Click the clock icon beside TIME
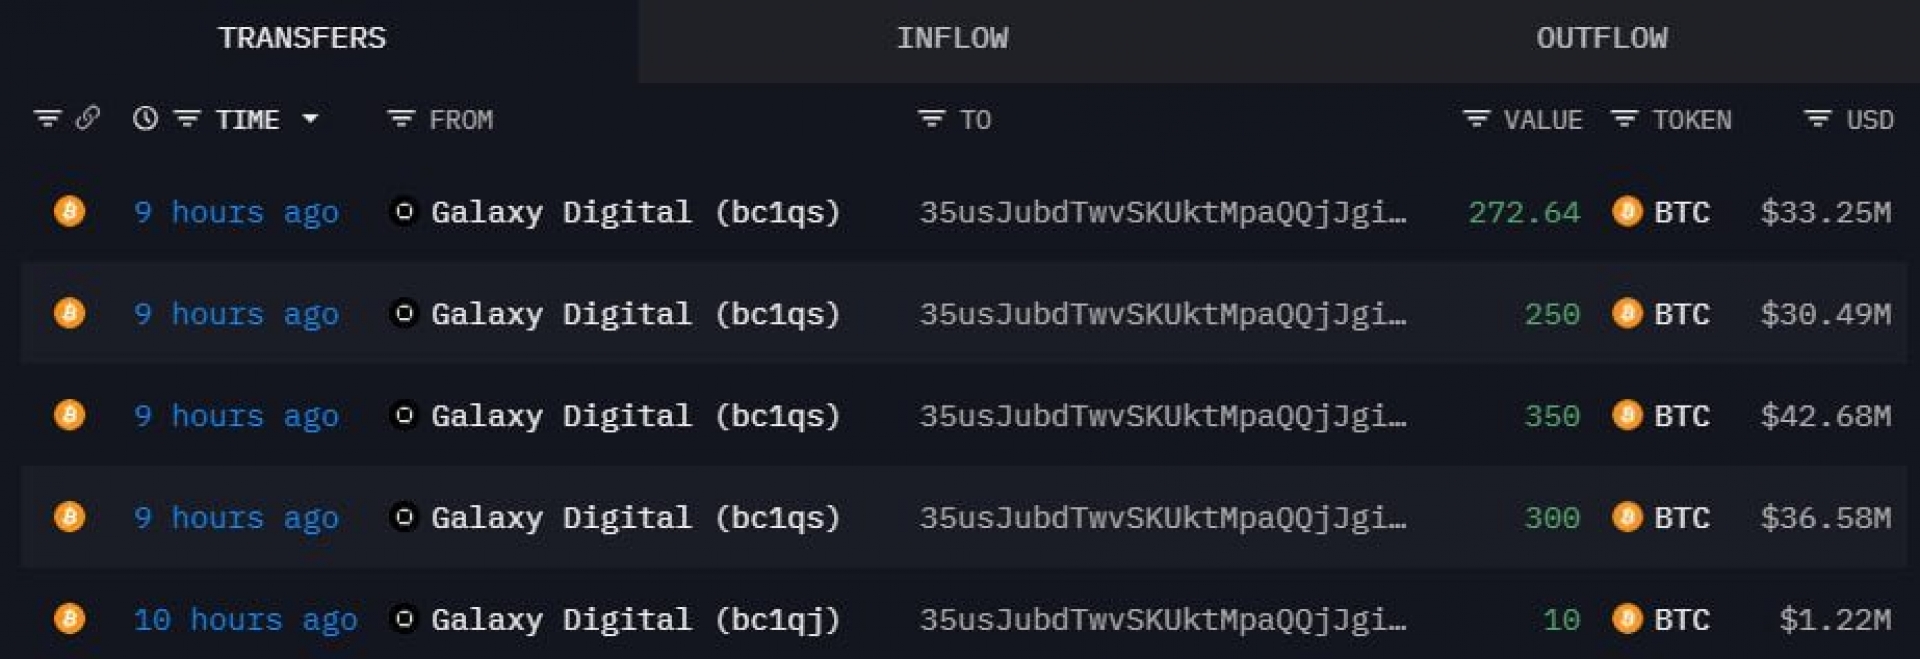1920x659 pixels. tap(145, 119)
